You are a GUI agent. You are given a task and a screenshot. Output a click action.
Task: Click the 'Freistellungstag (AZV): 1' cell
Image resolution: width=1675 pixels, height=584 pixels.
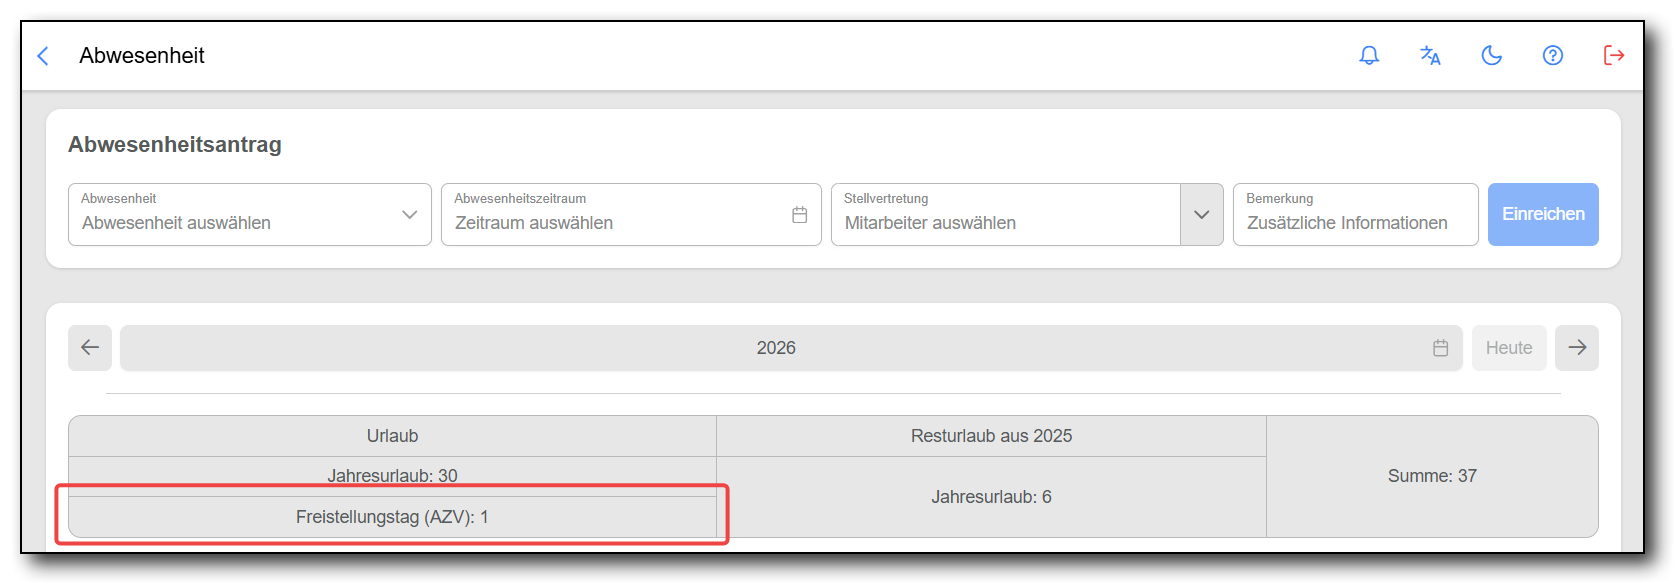point(392,517)
